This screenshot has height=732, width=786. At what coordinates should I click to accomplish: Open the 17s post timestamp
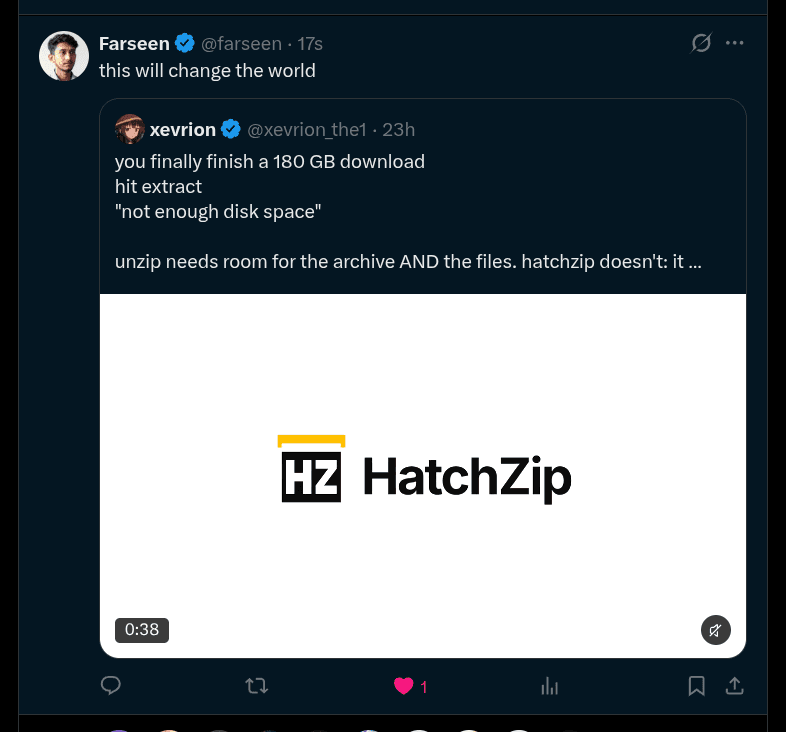pyautogui.click(x=310, y=44)
